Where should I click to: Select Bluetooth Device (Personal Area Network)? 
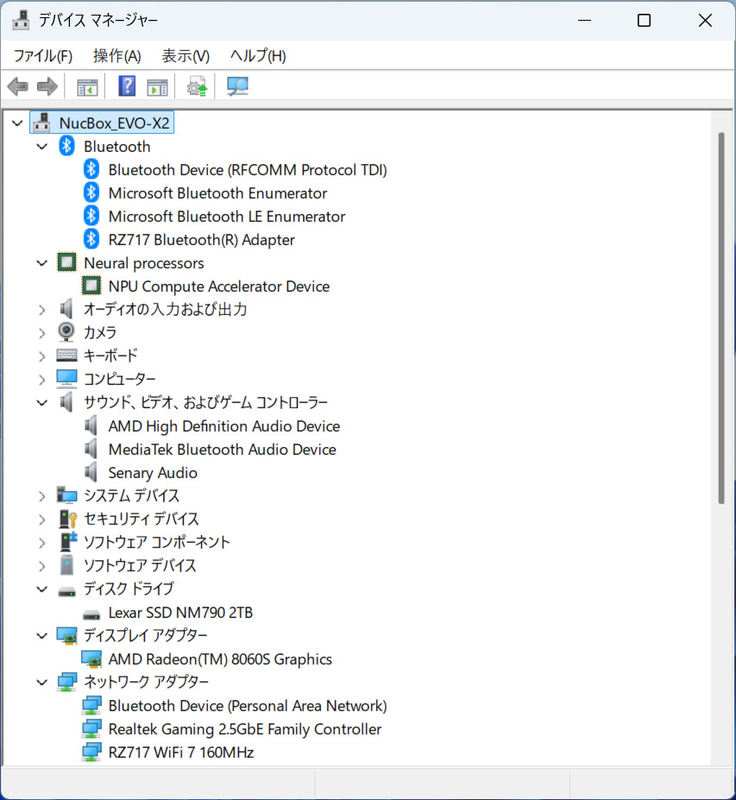(x=247, y=706)
